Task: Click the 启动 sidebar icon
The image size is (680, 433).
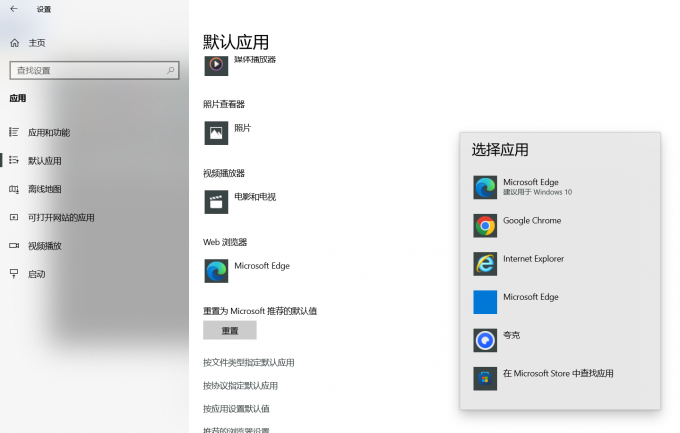Action: tap(14, 274)
